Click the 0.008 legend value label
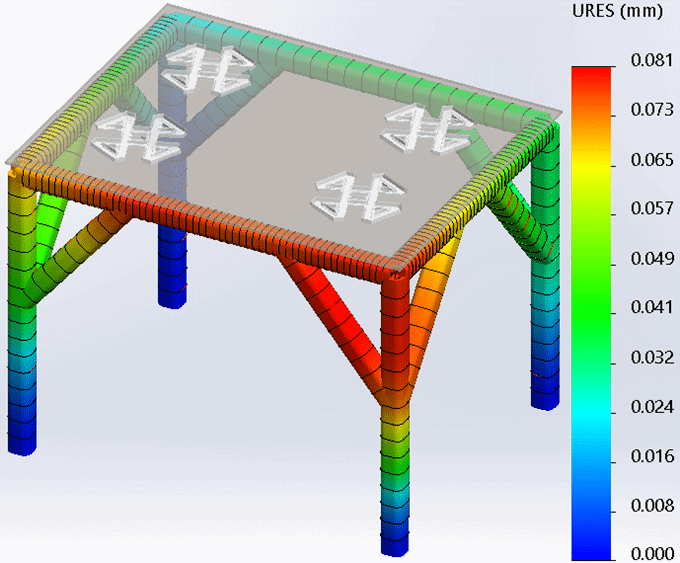The height and width of the screenshot is (563, 680). (x=651, y=504)
